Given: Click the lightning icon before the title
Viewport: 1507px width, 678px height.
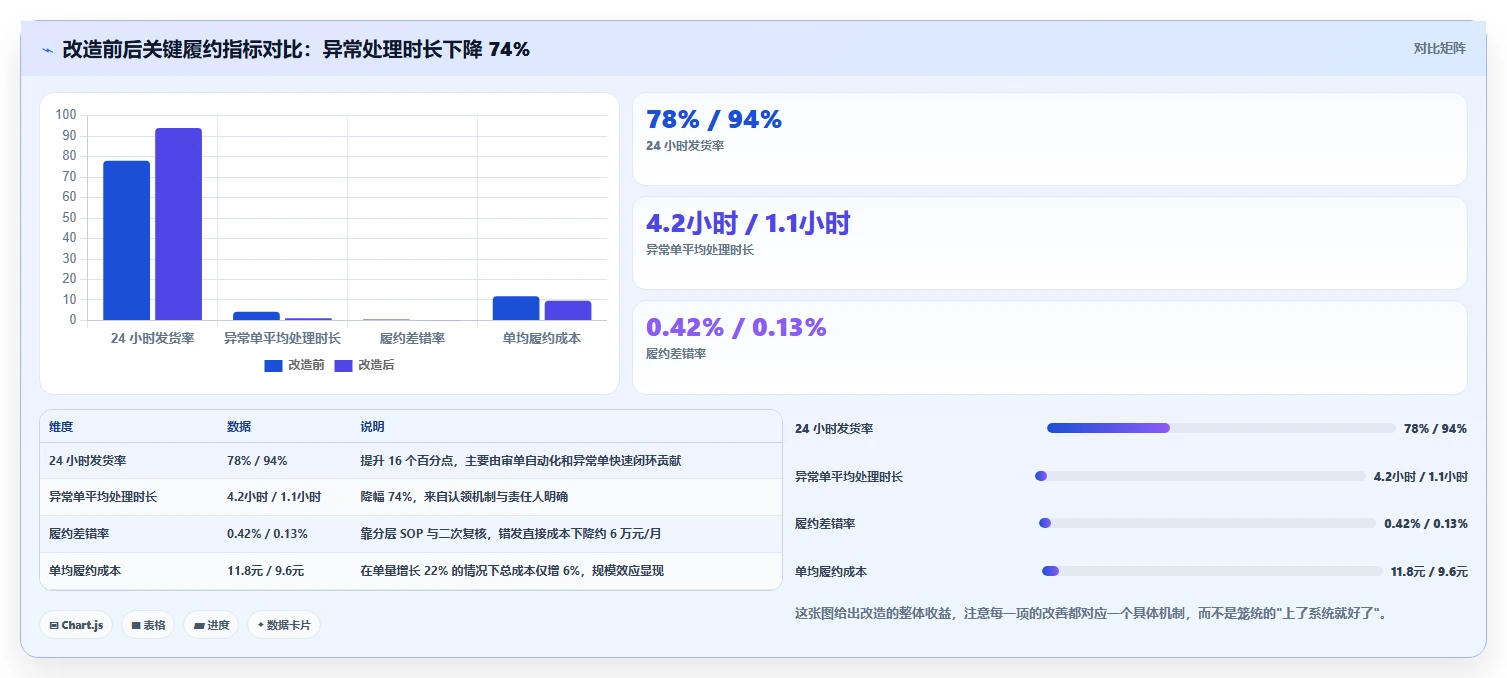Looking at the screenshot, I should [47, 50].
